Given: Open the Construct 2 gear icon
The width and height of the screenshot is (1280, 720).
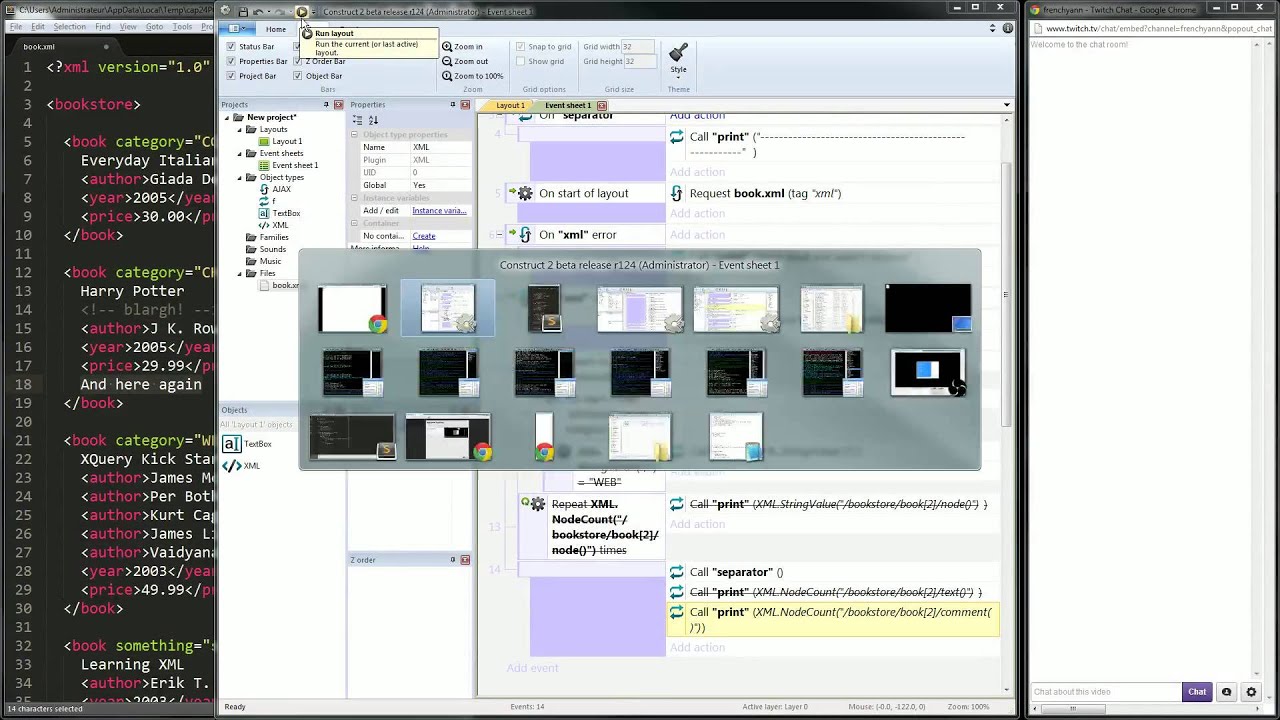Looking at the screenshot, I should click(225, 11).
